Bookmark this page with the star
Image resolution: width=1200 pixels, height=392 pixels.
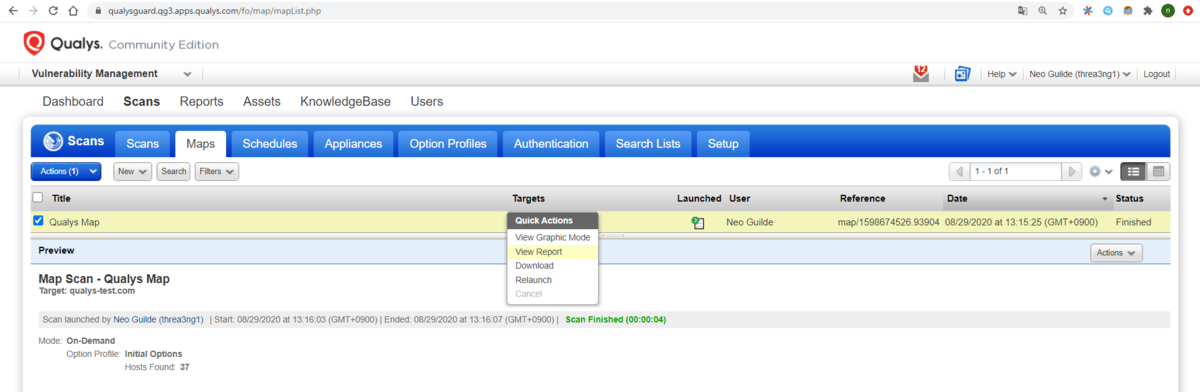(x=1062, y=10)
